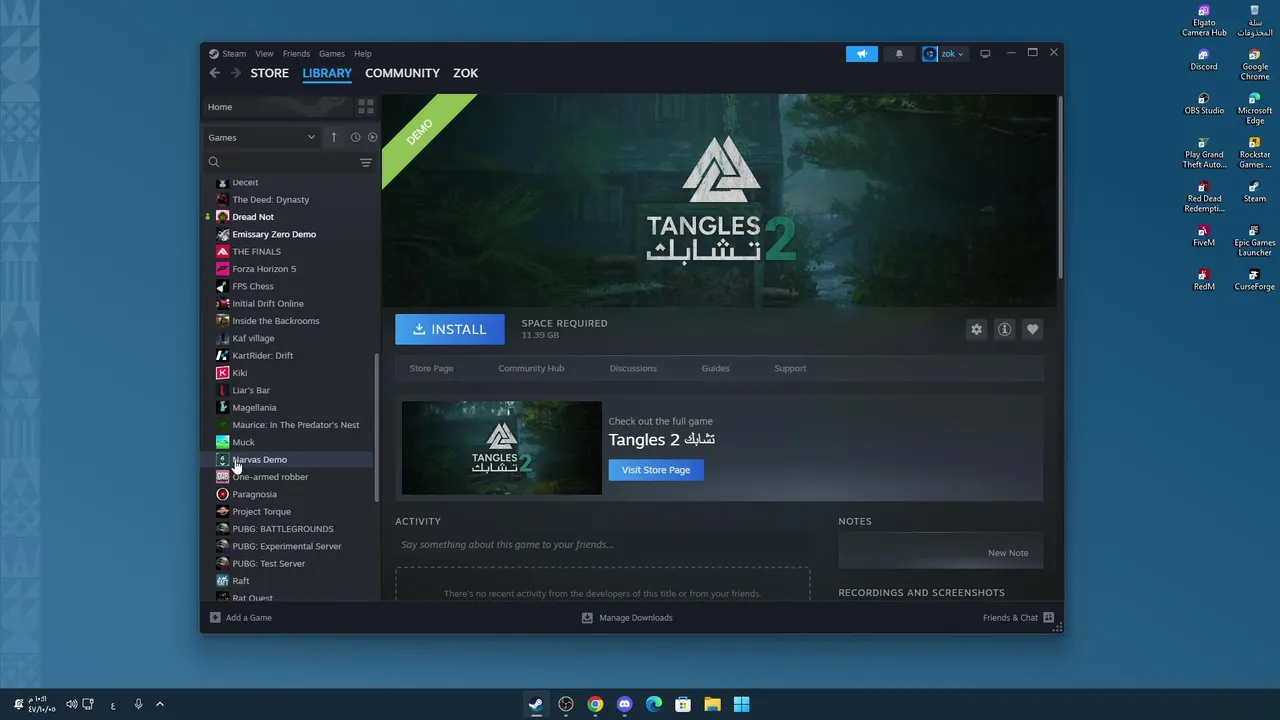Open RedM desktop shortcut

(1204, 280)
